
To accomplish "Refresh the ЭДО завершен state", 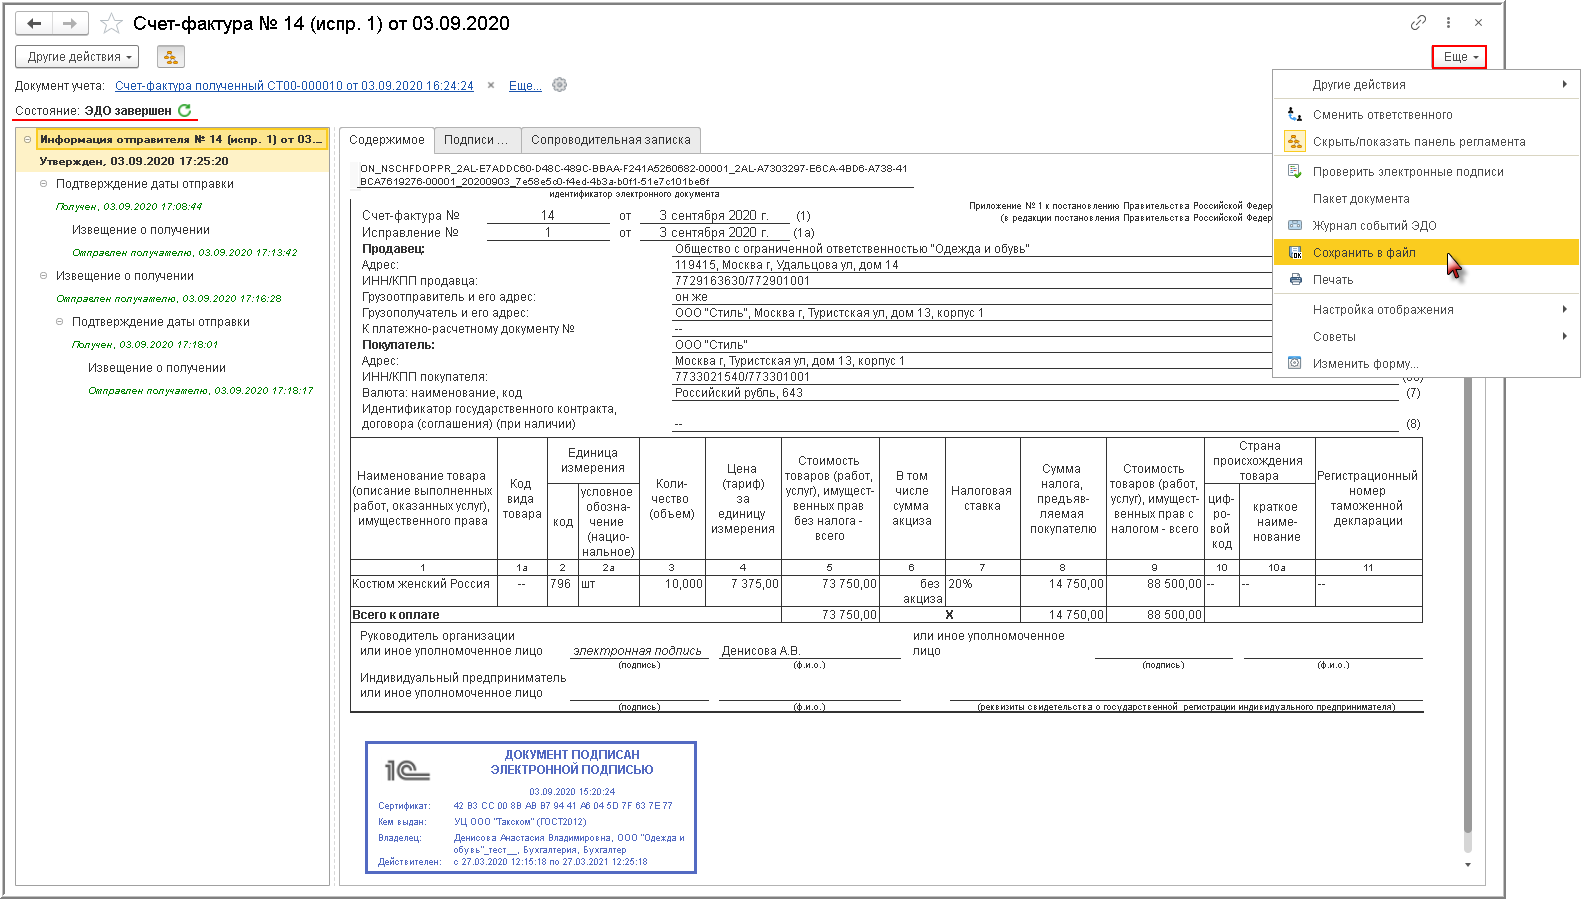I will pos(185,111).
